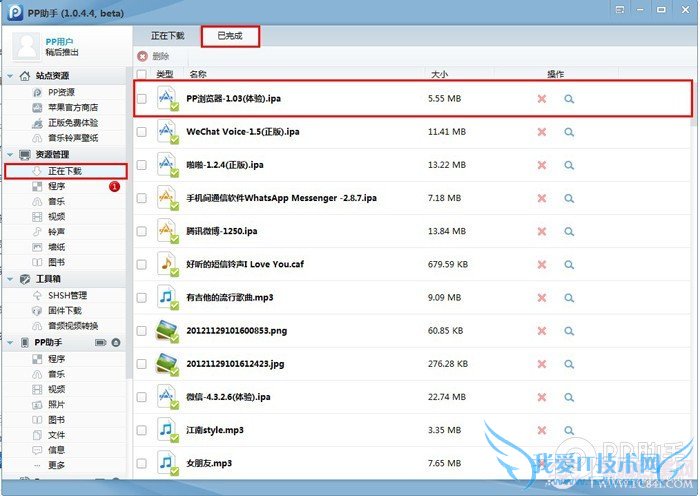Collapse the 工具箱 section arrow
Screen dimensions: 700x496
(x=10, y=279)
